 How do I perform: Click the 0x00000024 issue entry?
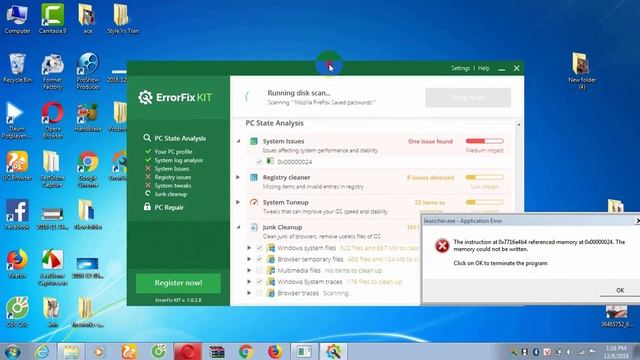tap(294, 162)
